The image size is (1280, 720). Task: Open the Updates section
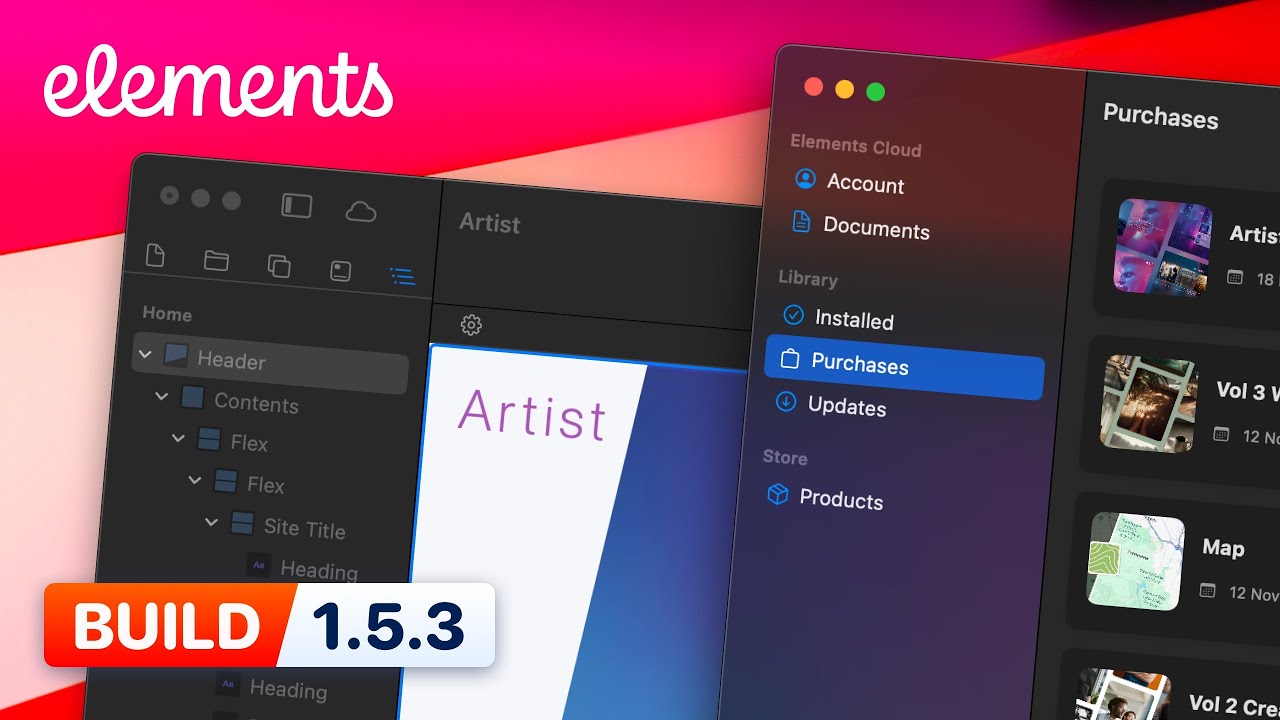847,407
